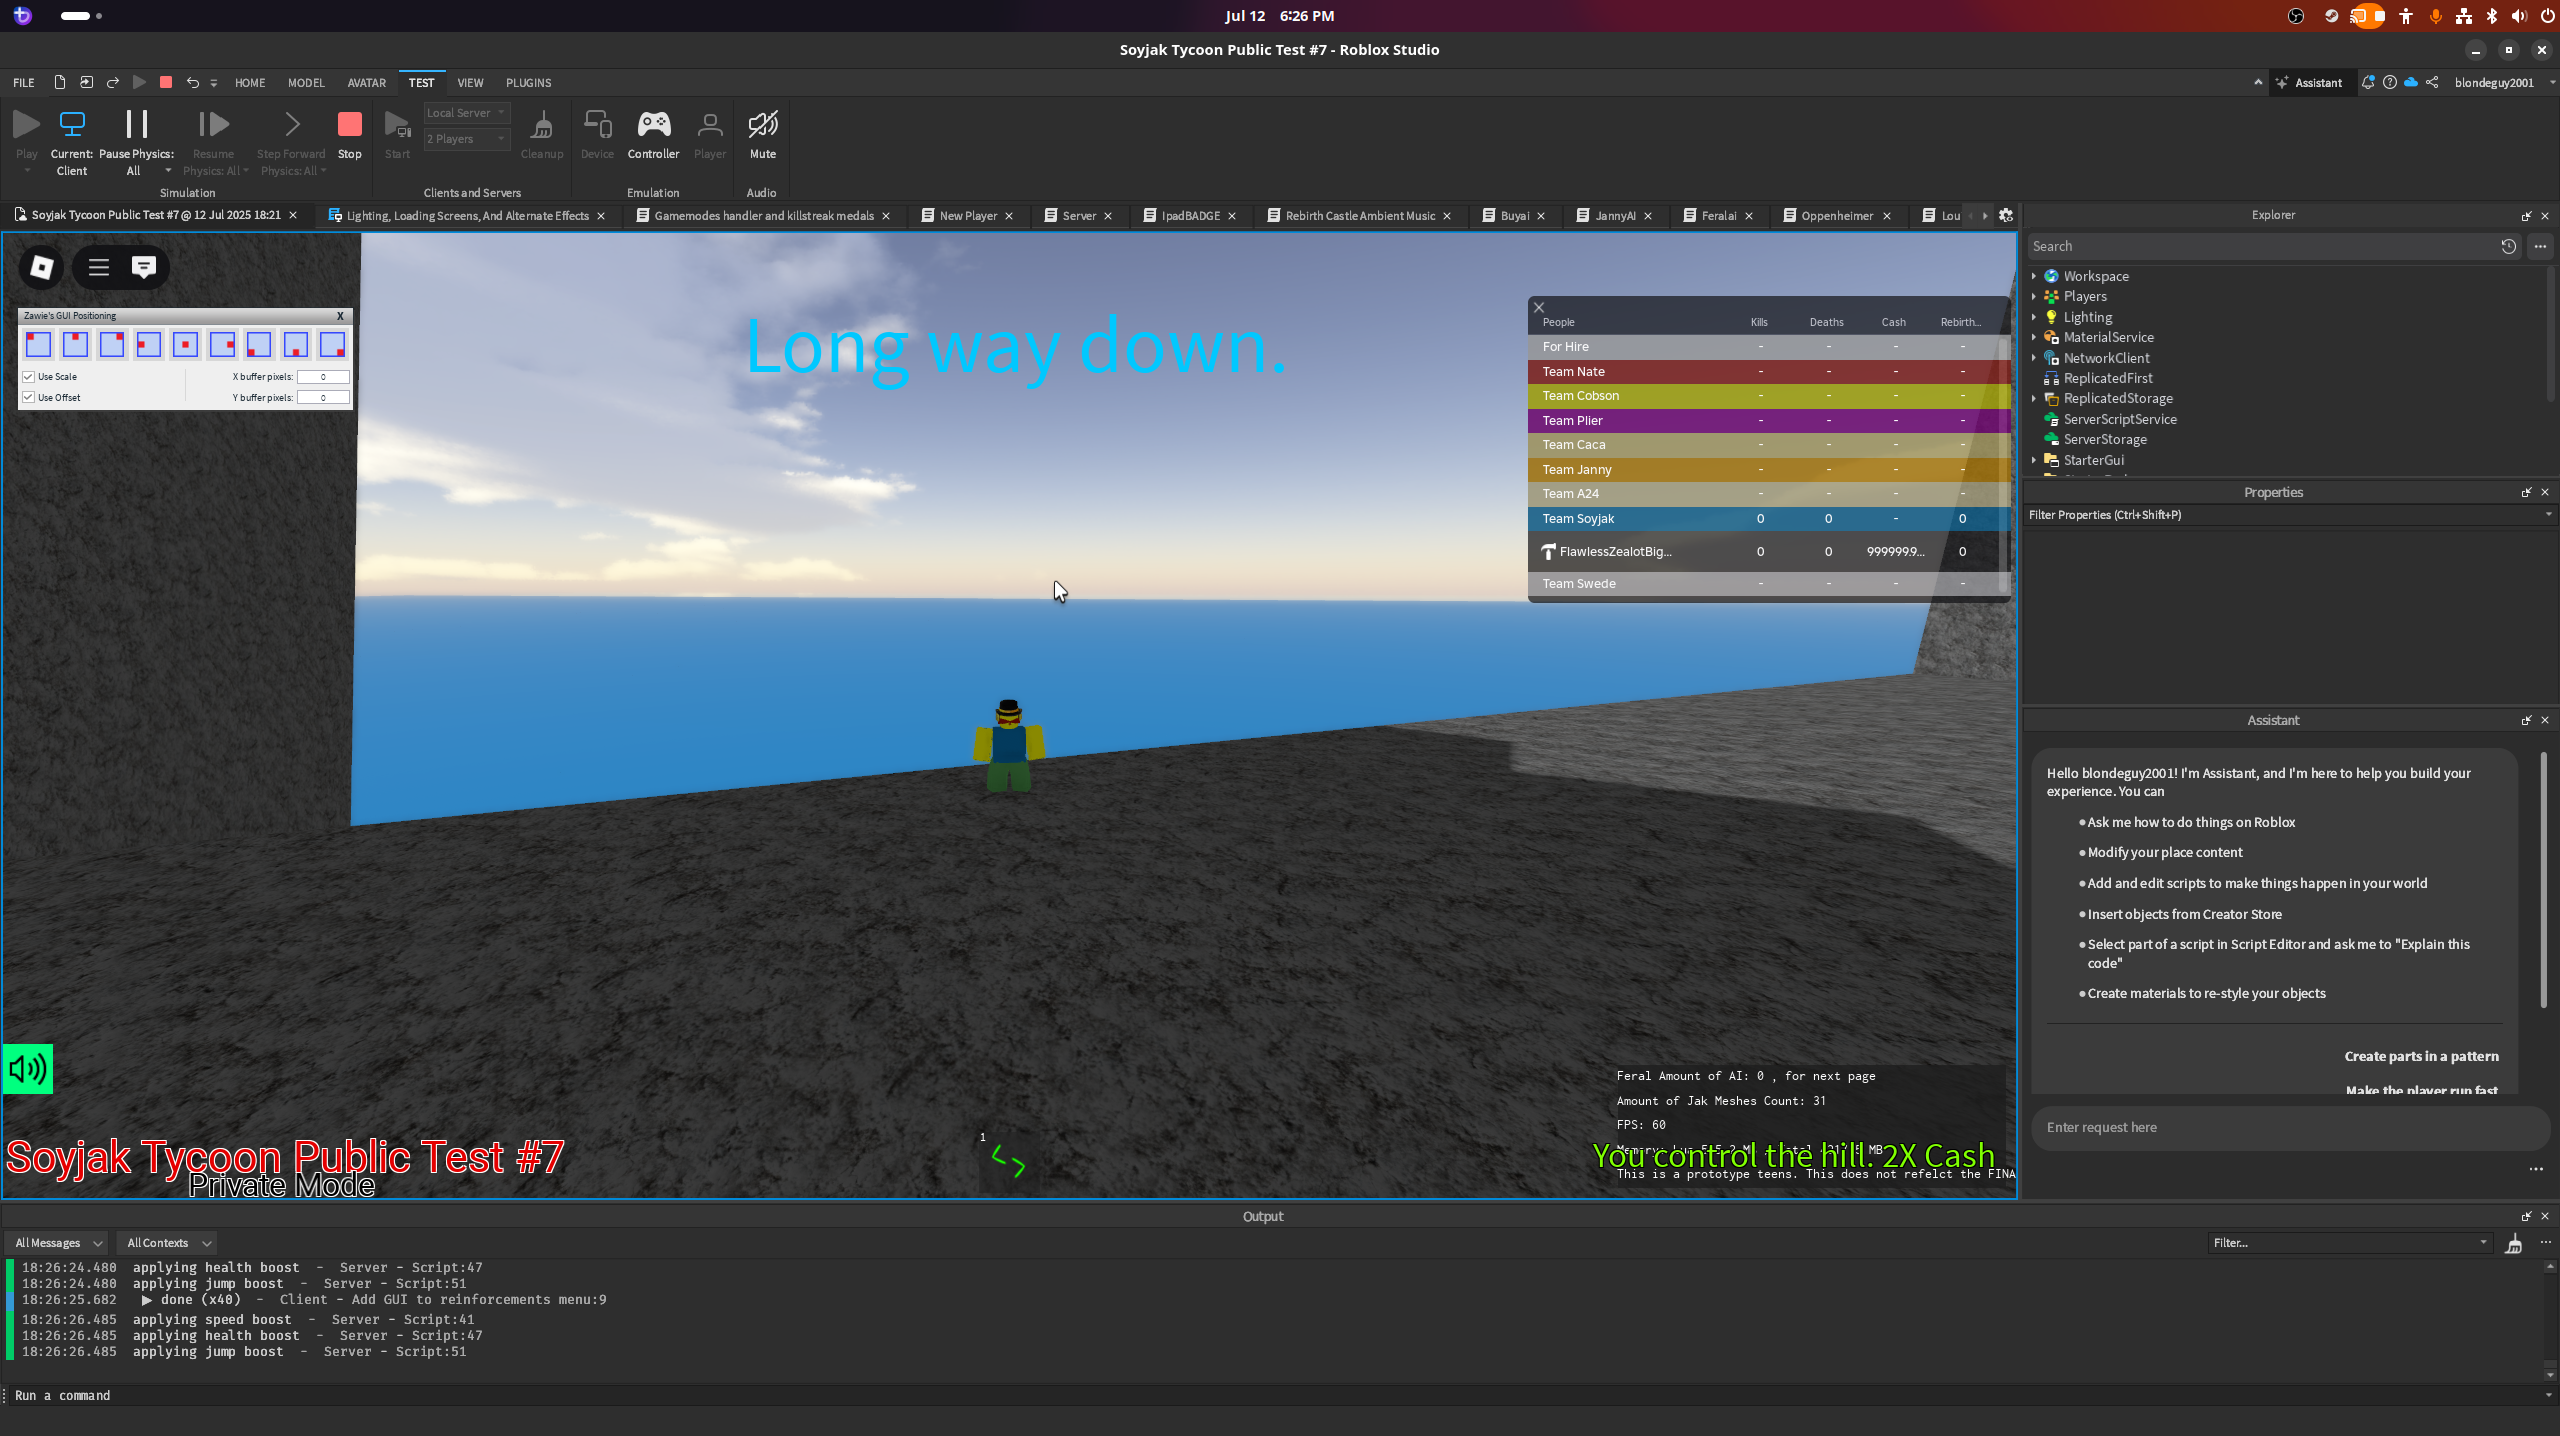Open the HOME ribbon tab
2560x1436 pixels.
250,82
